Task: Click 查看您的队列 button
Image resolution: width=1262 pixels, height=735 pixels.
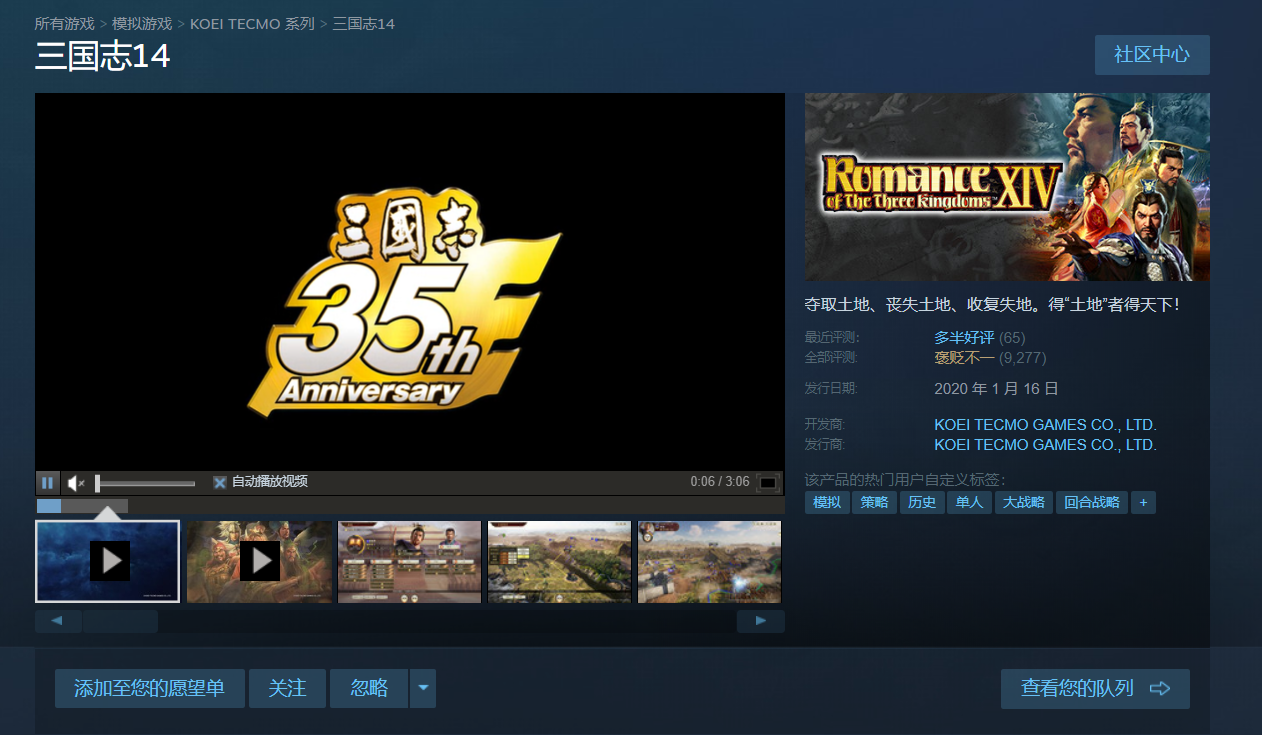Action: click(x=1095, y=689)
